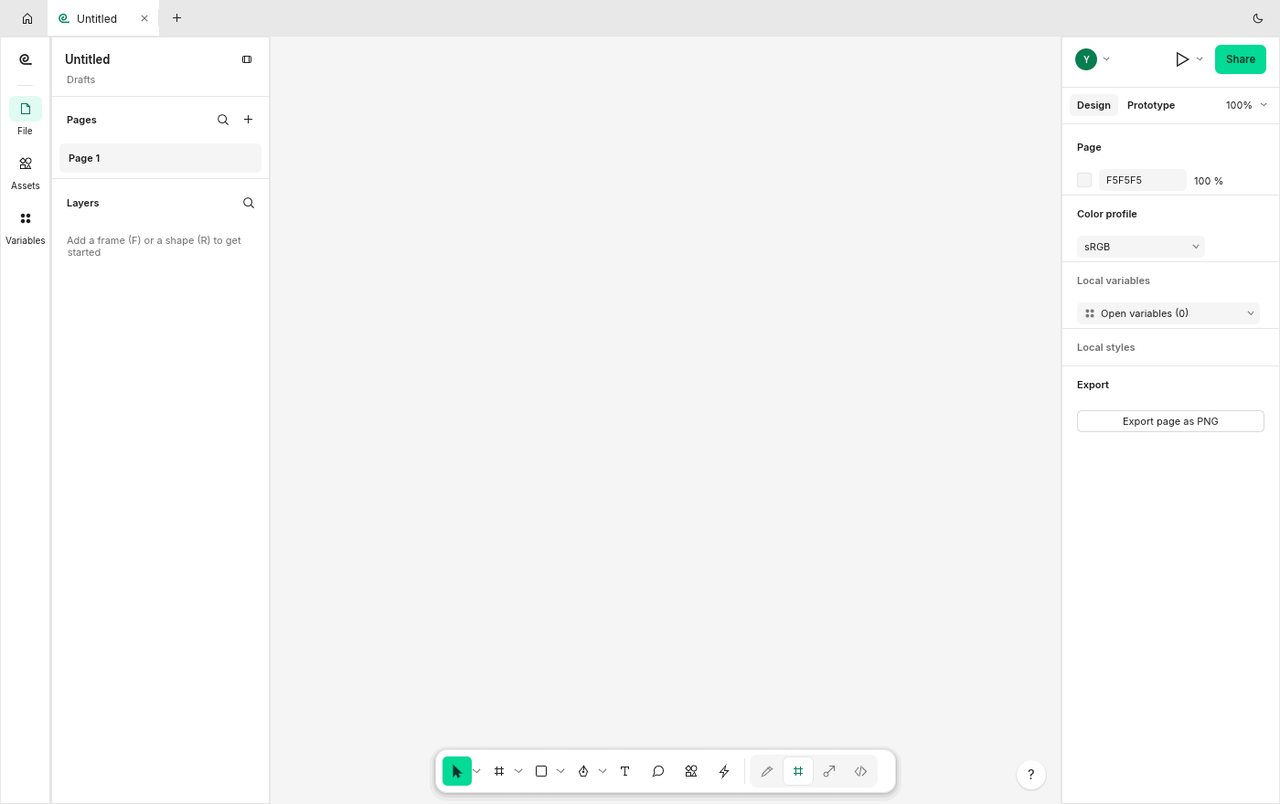Open a new tab with plus icon
The image size is (1280, 804).
[x=177, y=18]
